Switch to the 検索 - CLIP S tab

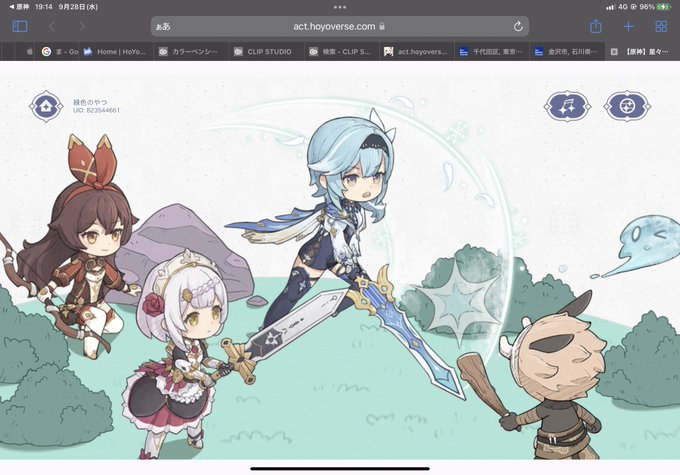[341, 51]
